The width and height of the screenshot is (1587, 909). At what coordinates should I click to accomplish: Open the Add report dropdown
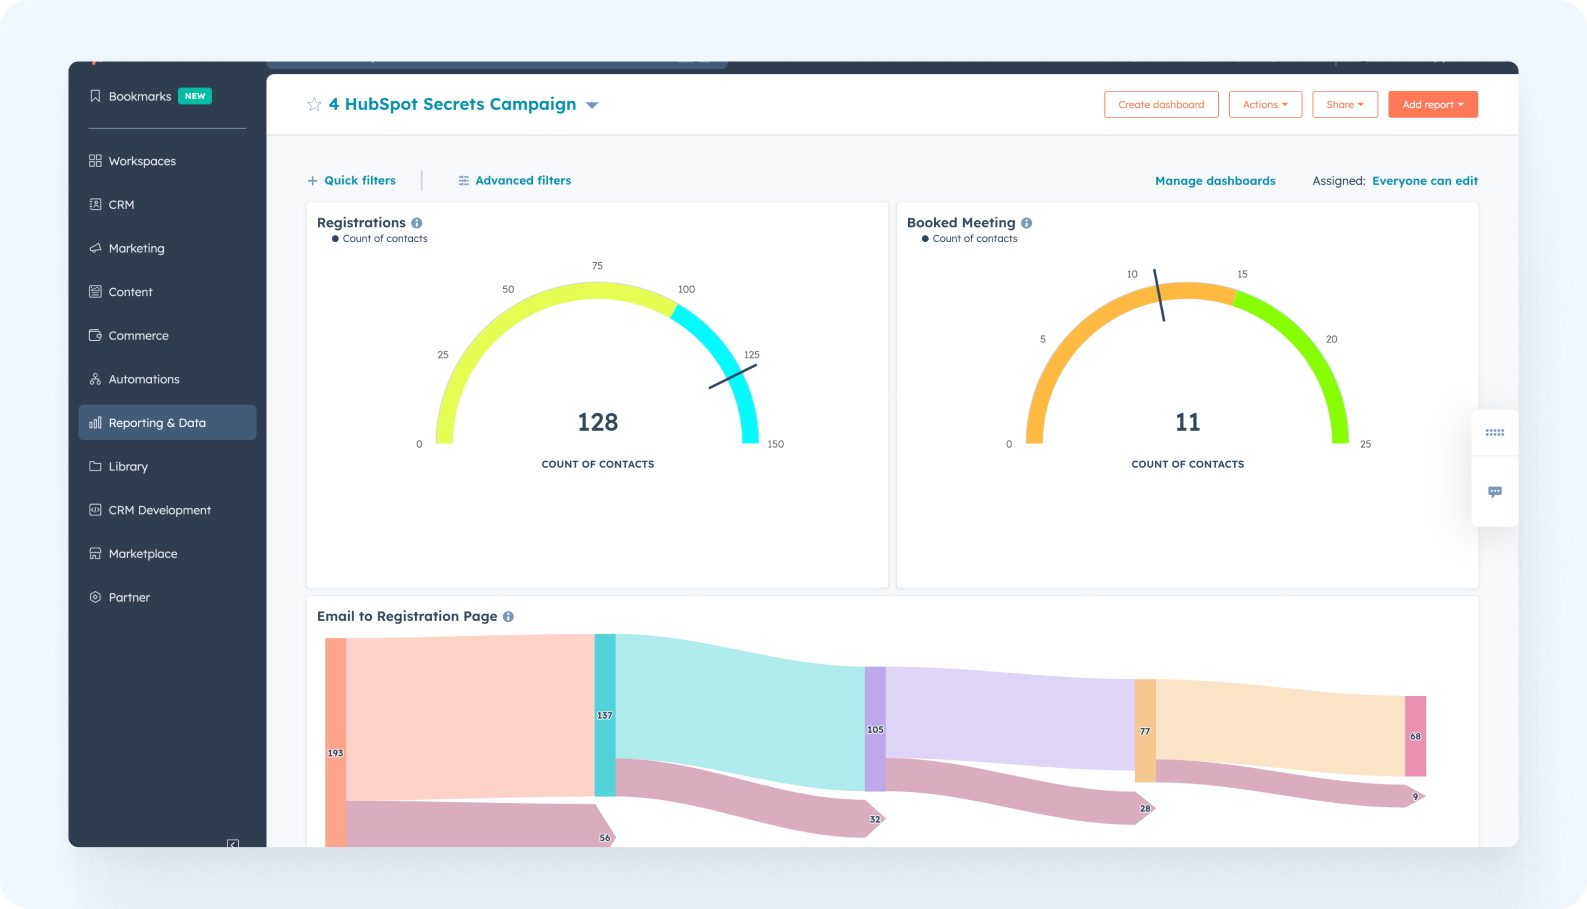pyautogui.click(x=1433, y=105)
